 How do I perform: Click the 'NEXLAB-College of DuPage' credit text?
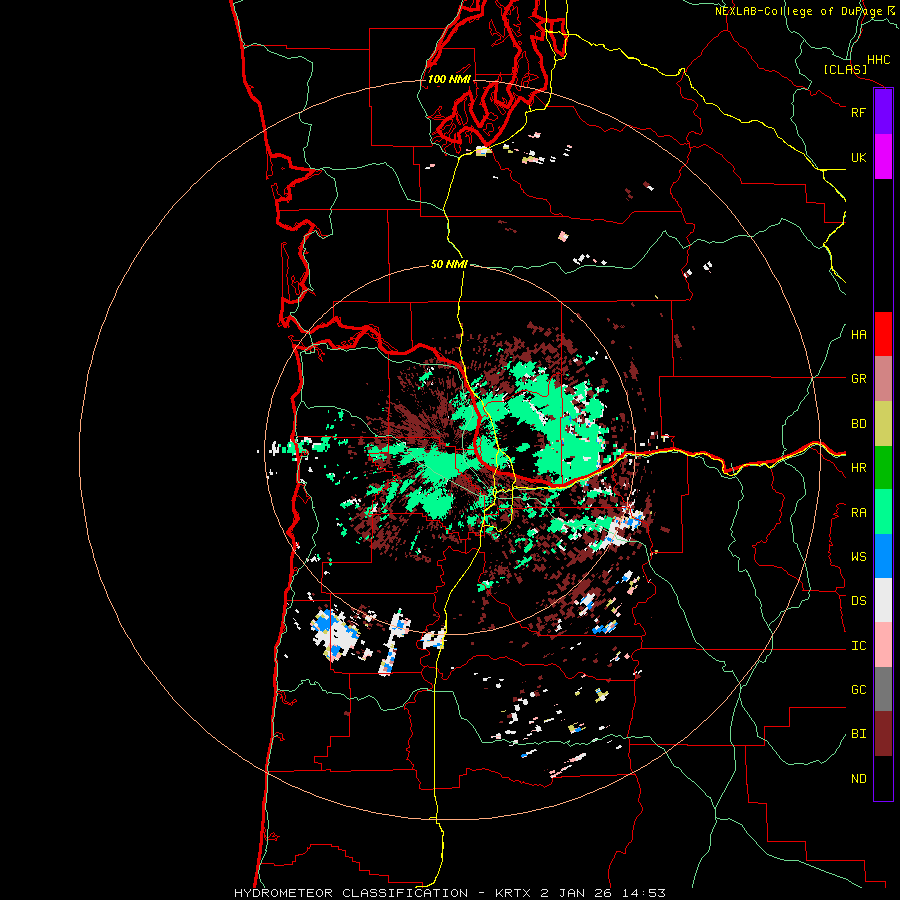(x=798, y=11)
